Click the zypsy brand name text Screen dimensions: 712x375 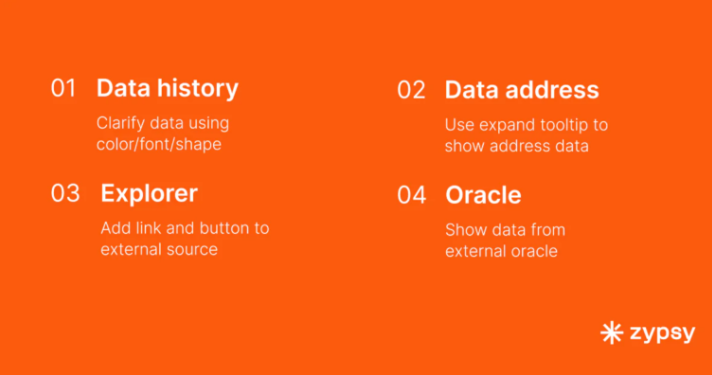tap(663, 334)
